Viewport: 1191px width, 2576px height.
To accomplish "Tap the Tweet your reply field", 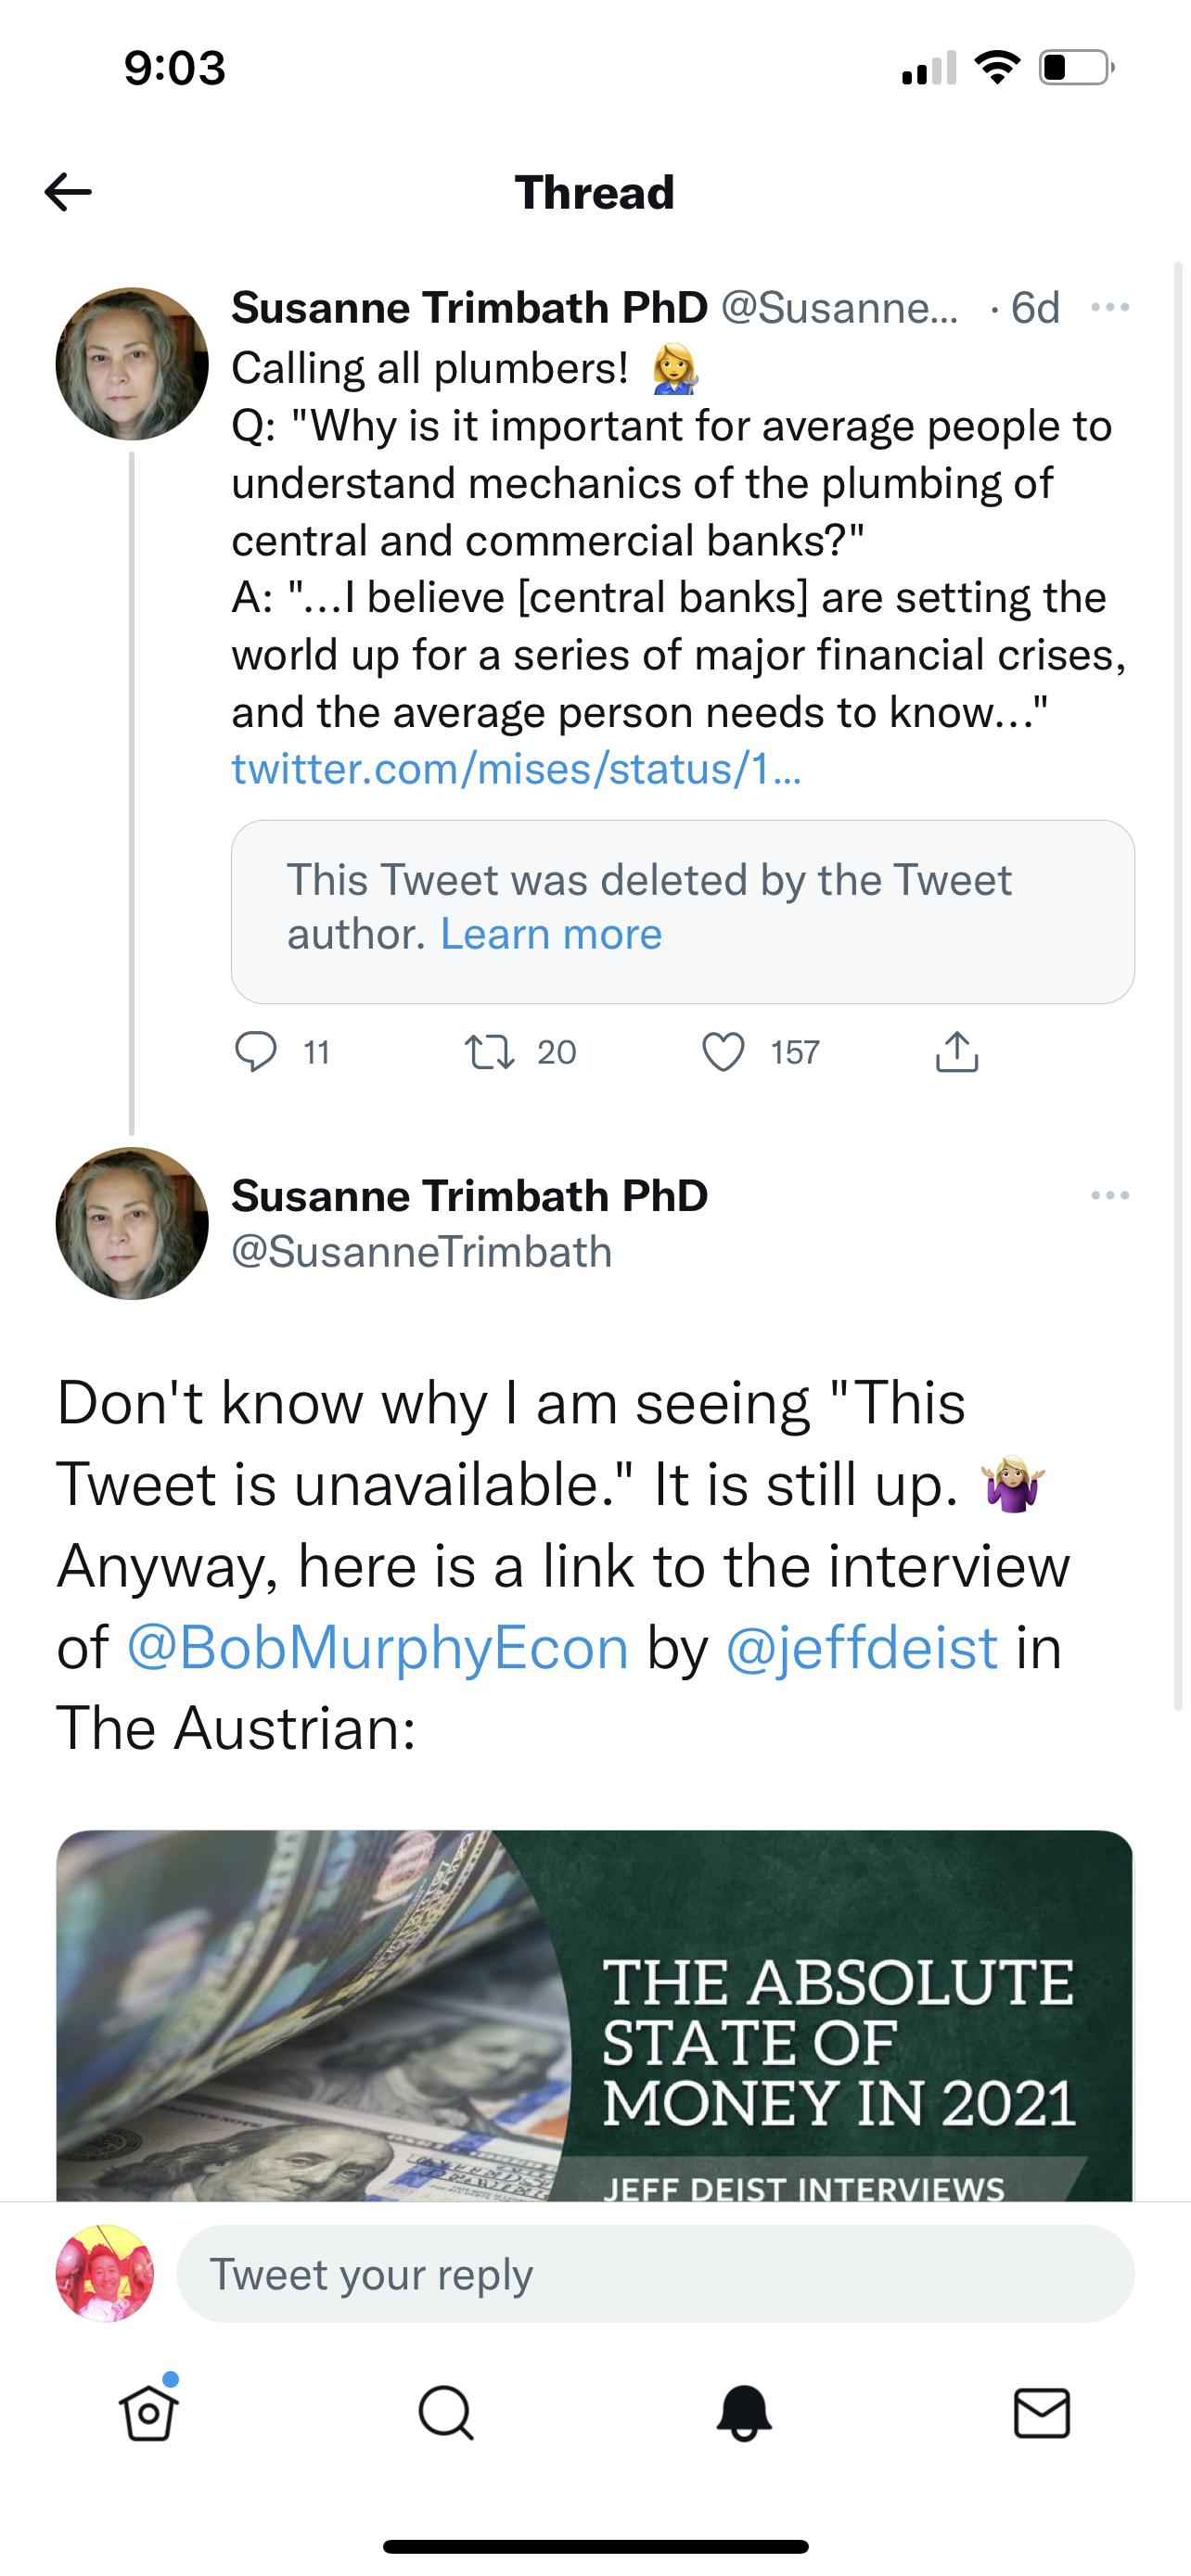I will pos(655,2274).
